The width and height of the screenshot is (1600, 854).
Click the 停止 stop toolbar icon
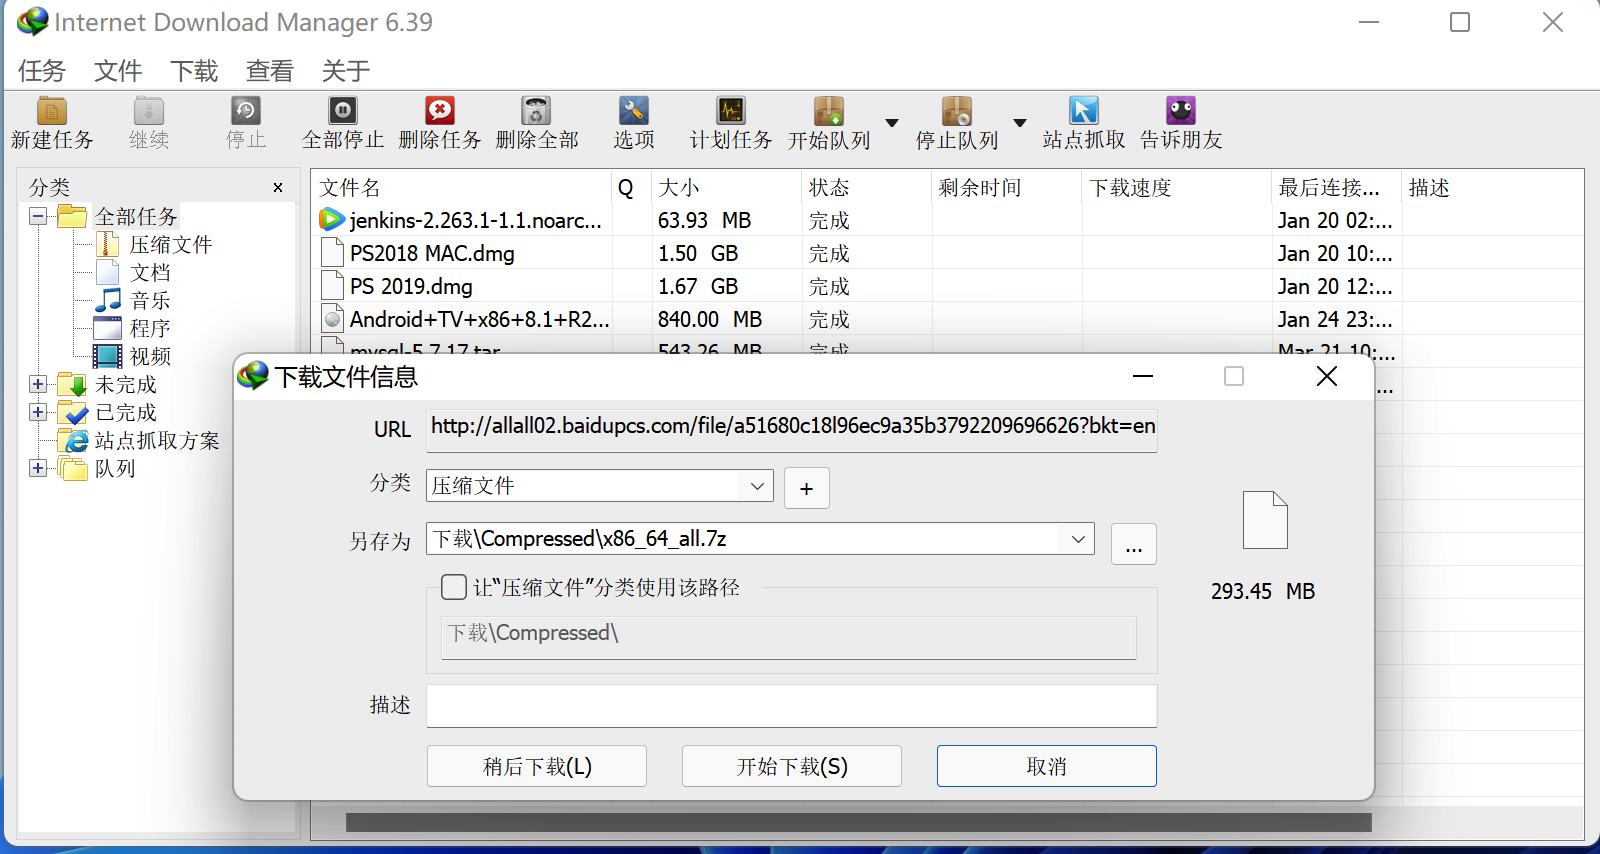tap(245, 110)
